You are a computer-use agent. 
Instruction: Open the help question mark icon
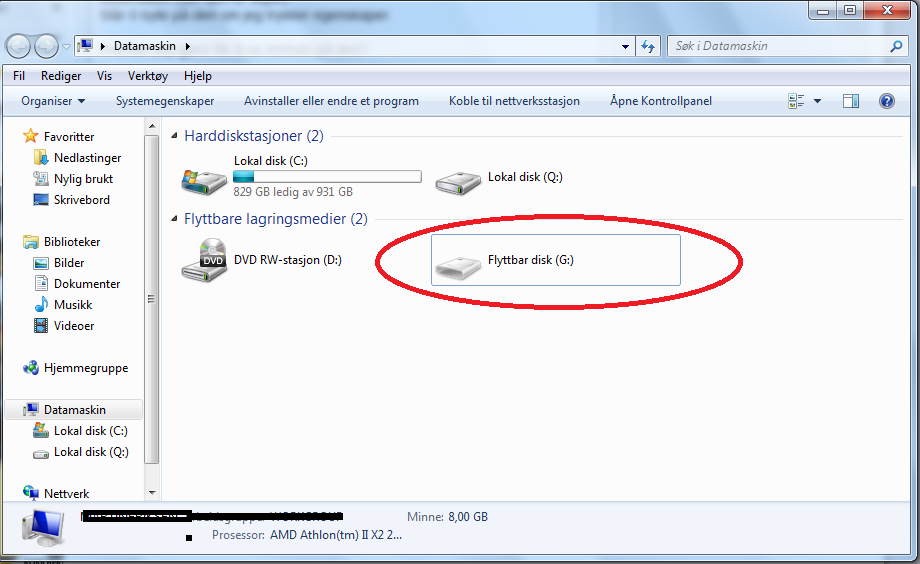pos(887,101)
